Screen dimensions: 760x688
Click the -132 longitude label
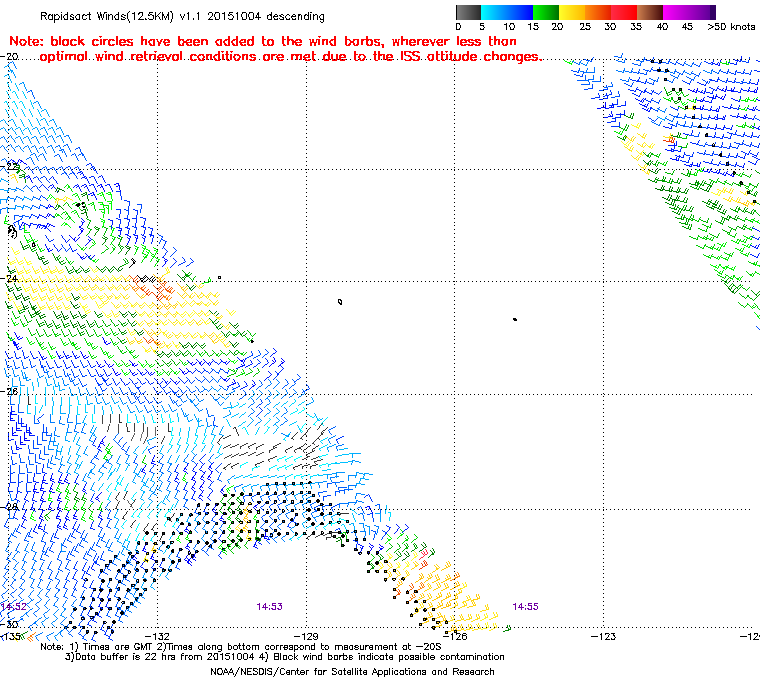158,636
